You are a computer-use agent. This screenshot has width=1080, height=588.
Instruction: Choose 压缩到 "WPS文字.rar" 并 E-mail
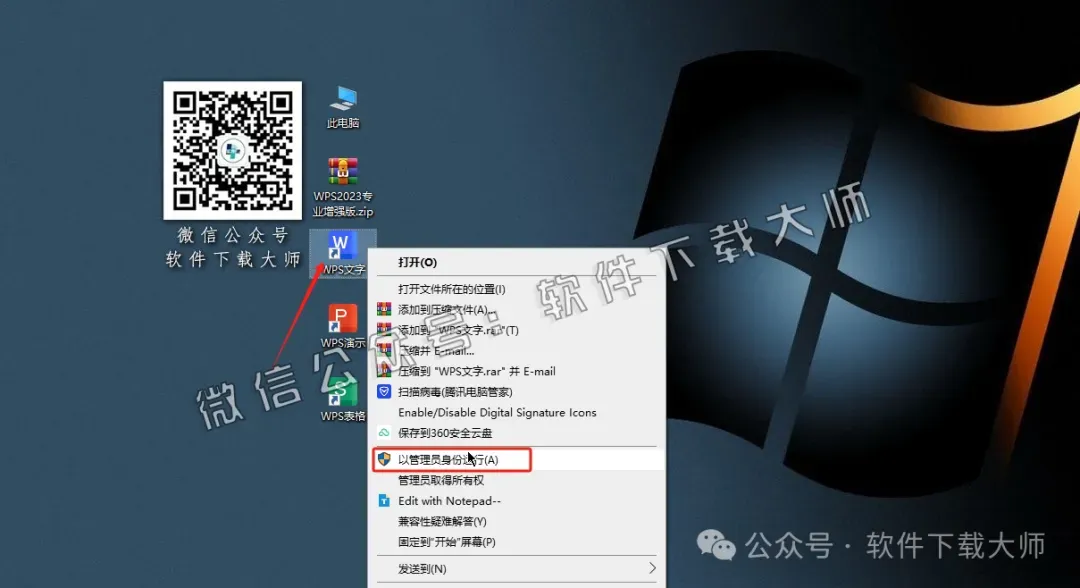517,372
